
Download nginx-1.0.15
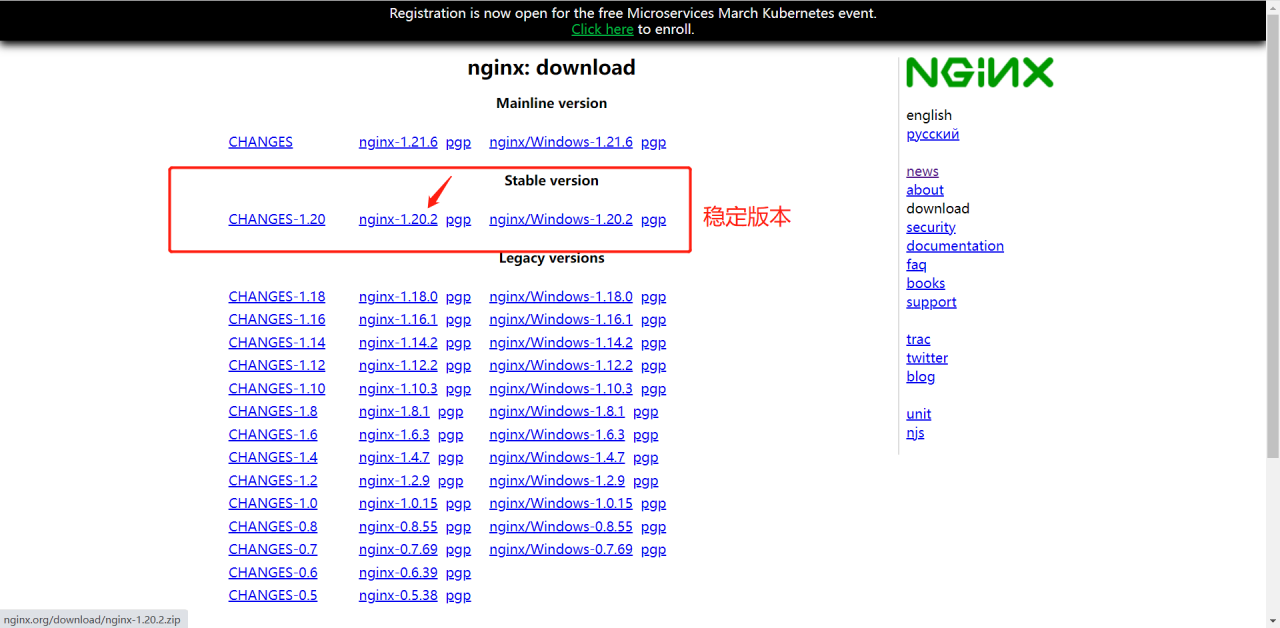click(x=398, y=503)
